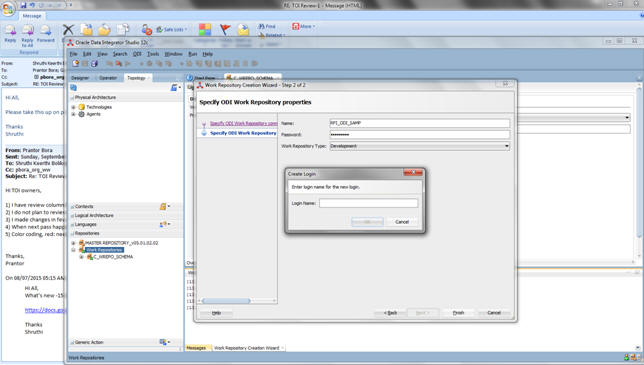Click the wizard steps horizontal scrollbar
644x365 pixels.
tap(226, 301)
